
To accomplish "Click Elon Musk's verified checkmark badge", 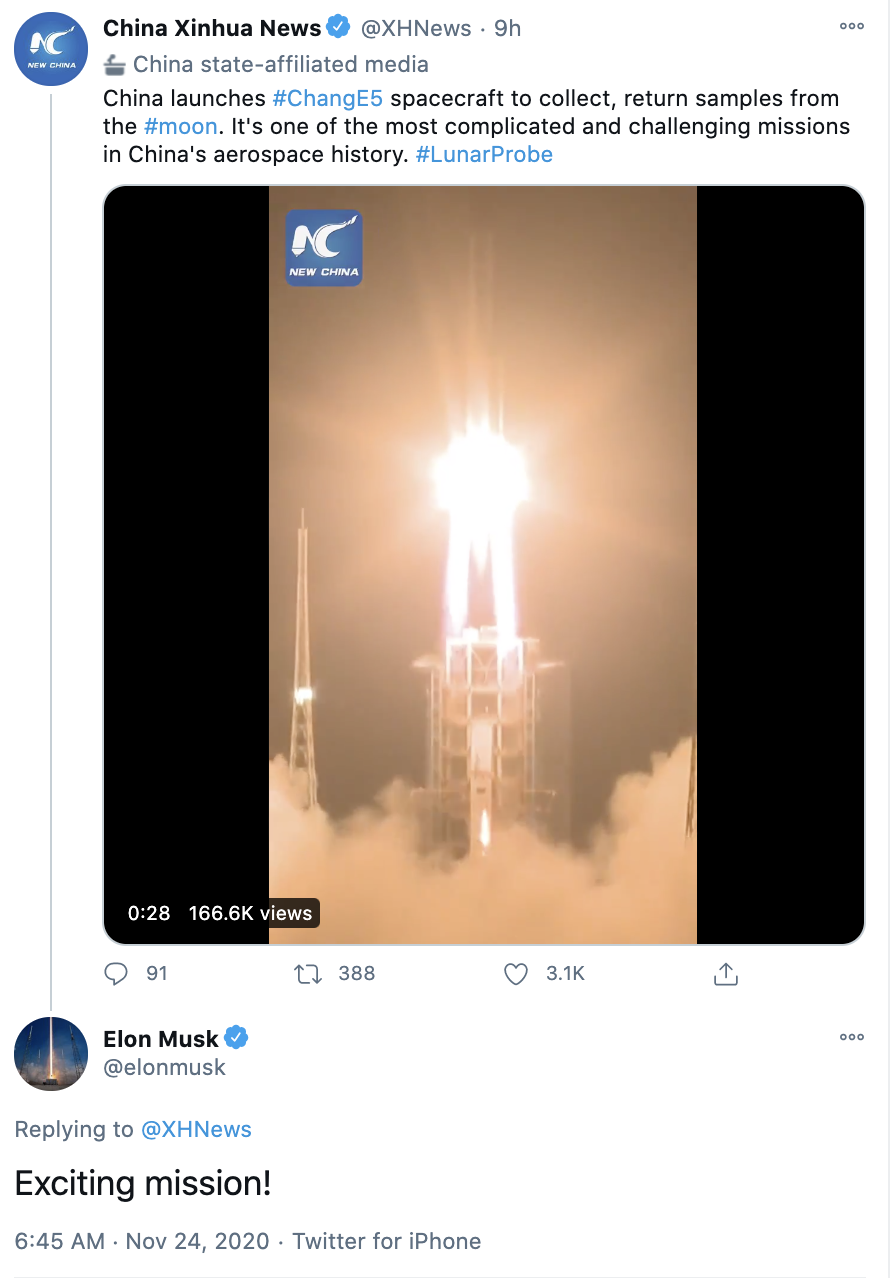I will point(236,1037).
